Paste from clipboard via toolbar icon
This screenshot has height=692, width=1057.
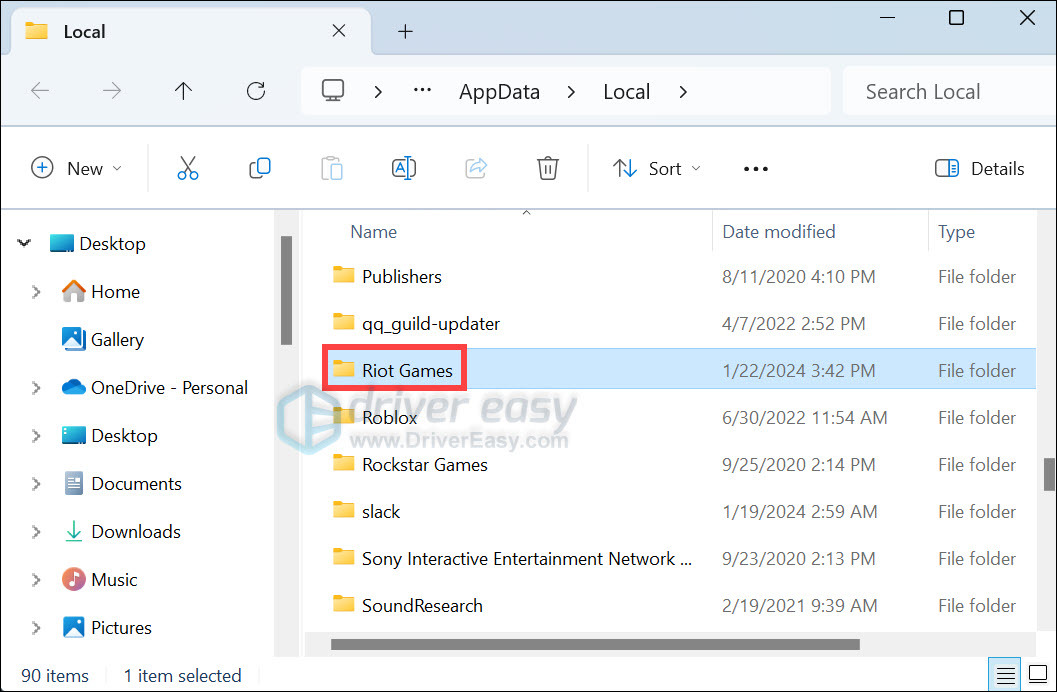[332, 168]
